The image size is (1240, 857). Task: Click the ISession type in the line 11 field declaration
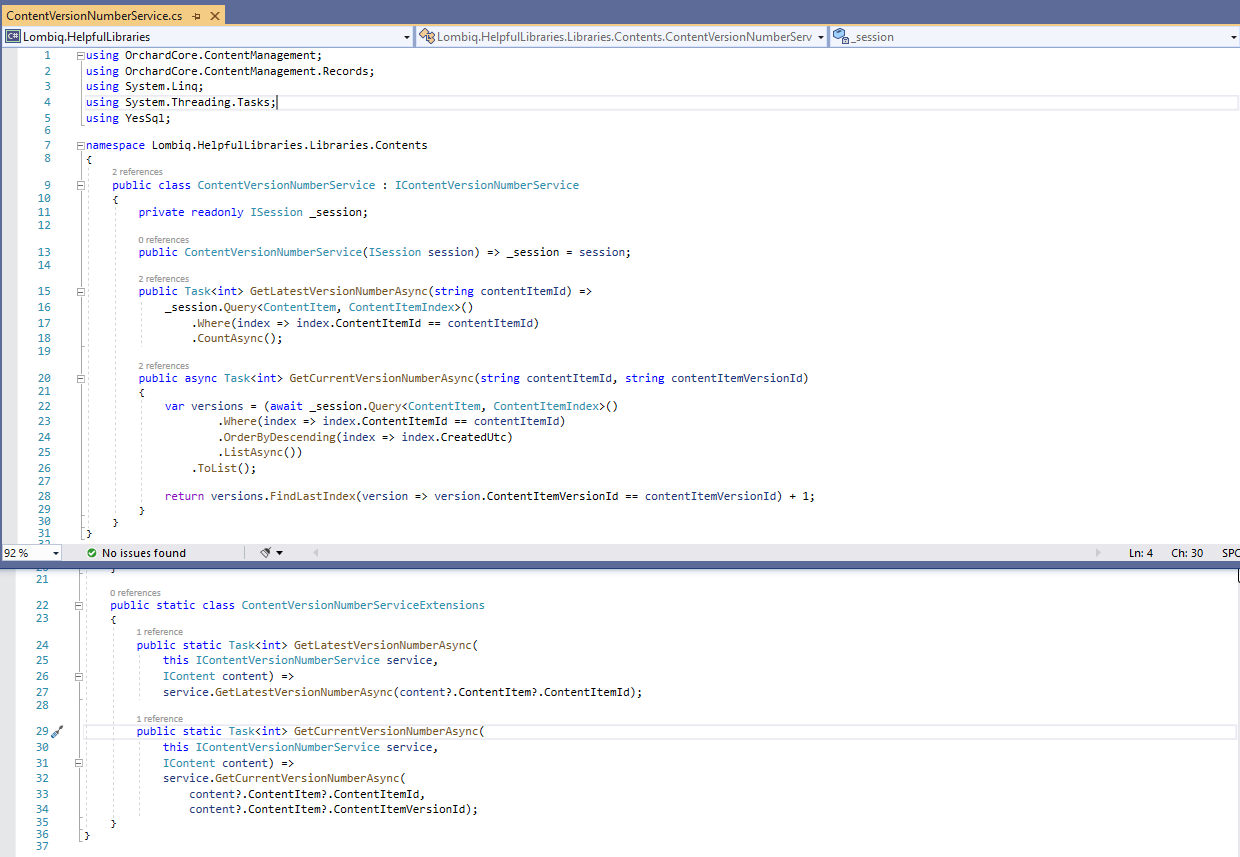(276, 212)
